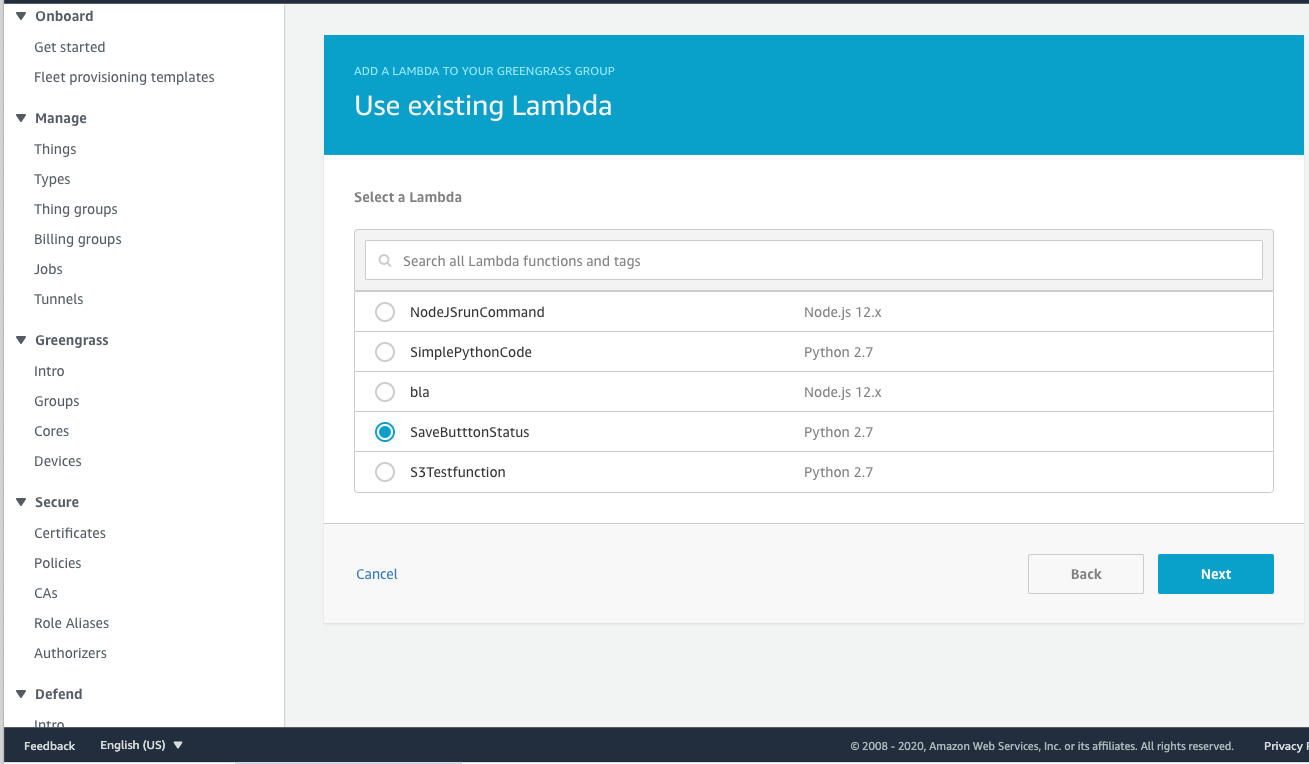Open the Thing groups page
Image resolution: width=1309 pixels, height=764 pixels.
pos(75,208)
